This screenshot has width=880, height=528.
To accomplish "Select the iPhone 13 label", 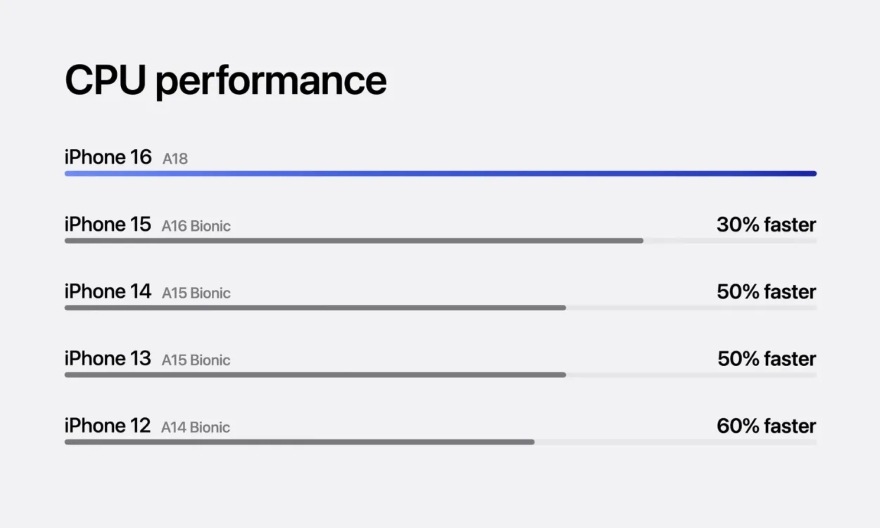I will [108, 359].
